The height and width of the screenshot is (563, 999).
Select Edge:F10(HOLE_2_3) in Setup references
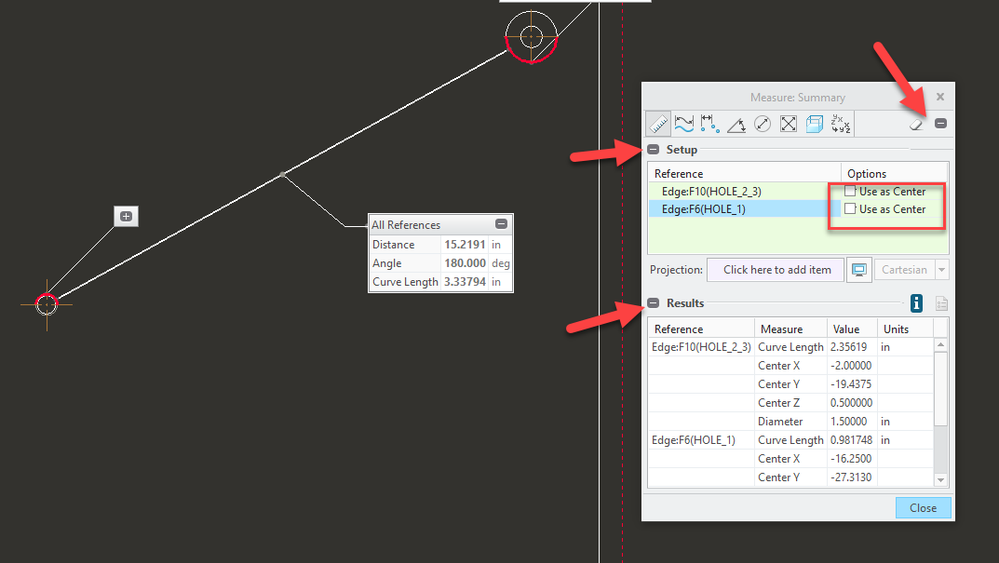coord(711,191)
